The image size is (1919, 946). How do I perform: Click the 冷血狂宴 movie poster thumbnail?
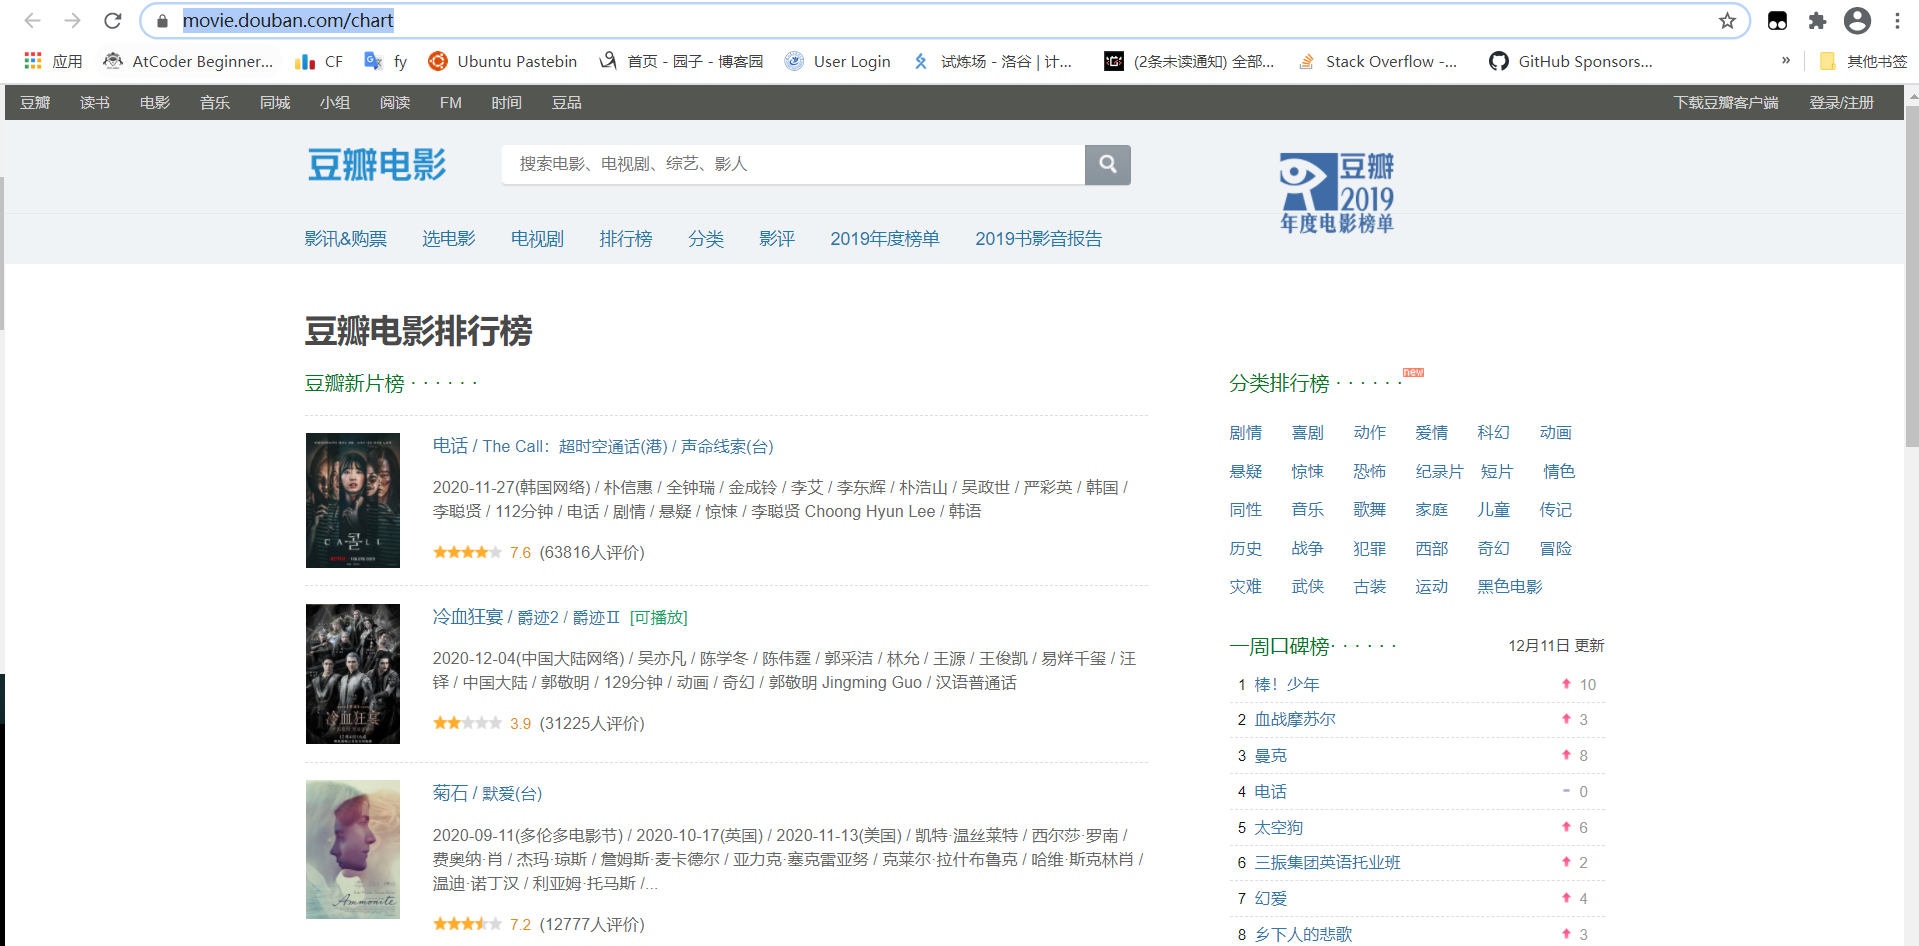click(353, 674)
